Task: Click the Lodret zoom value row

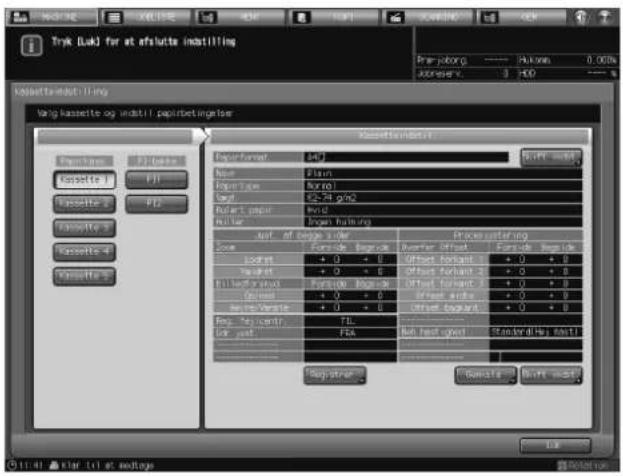Action: click(x=350, y=259)
